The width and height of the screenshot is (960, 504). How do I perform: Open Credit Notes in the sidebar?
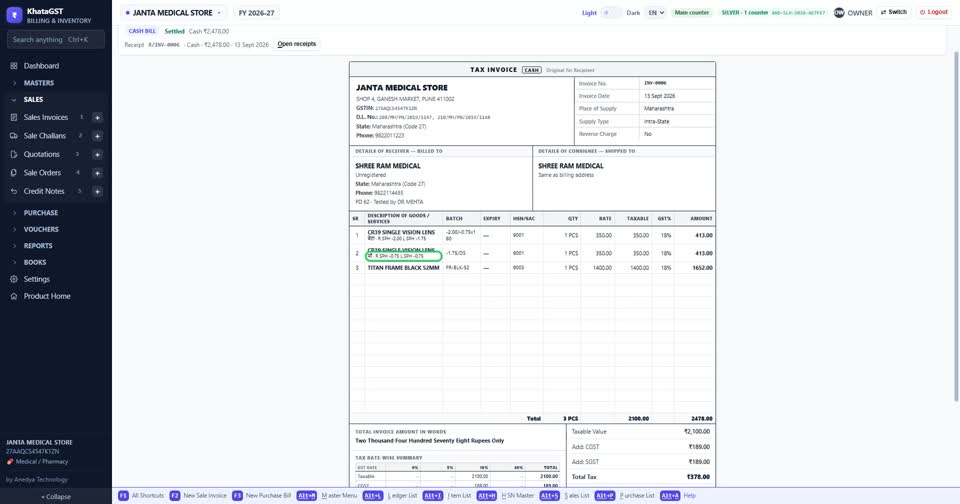pos(44,191)
